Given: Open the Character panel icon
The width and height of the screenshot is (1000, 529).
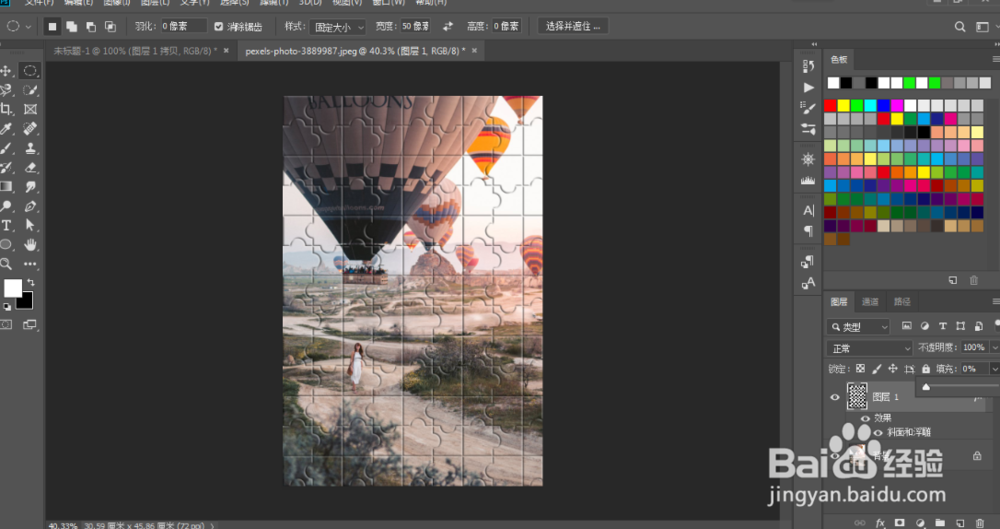Looking at the screenshot, I should (x=809, y=211).
